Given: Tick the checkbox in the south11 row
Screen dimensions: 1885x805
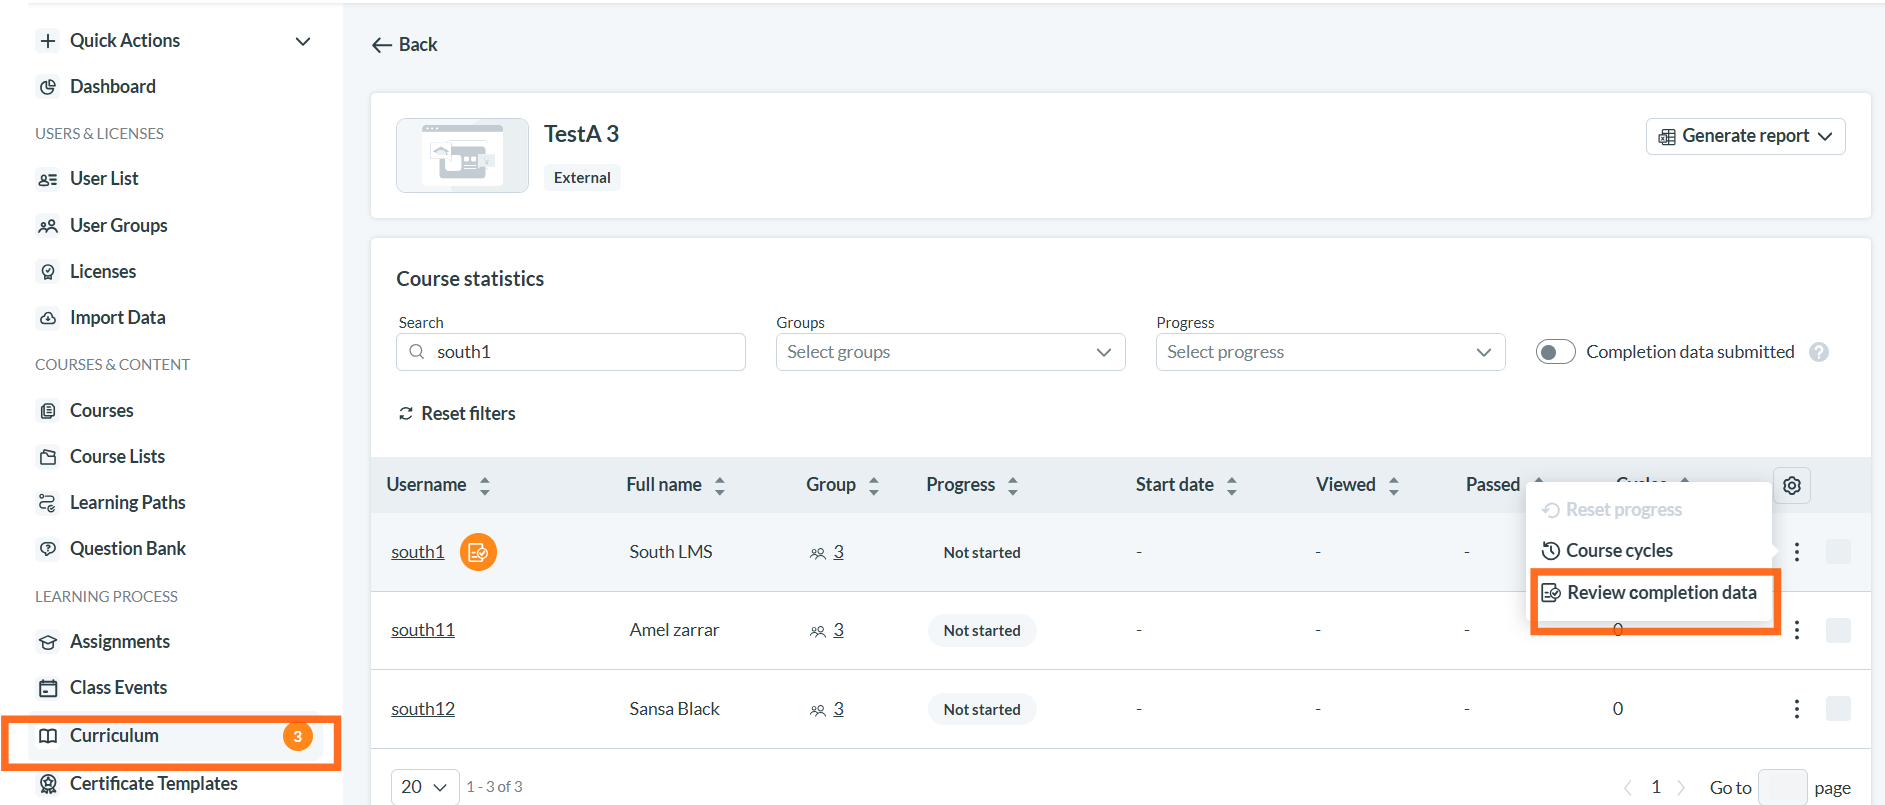Looking at the screenshot, I should [1838, 630].
